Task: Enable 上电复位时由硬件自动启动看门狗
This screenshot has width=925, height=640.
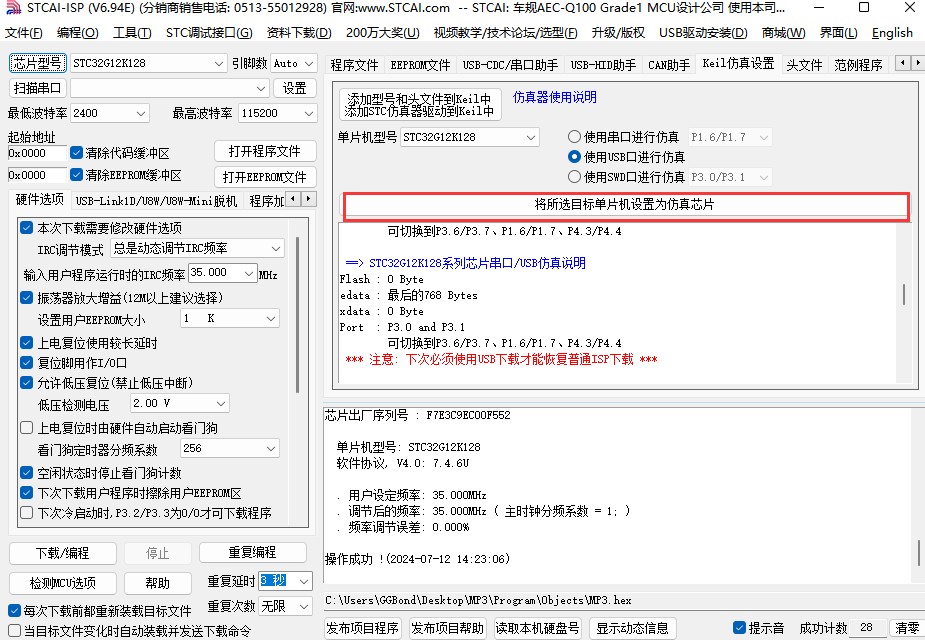Action: pos(27,428)
